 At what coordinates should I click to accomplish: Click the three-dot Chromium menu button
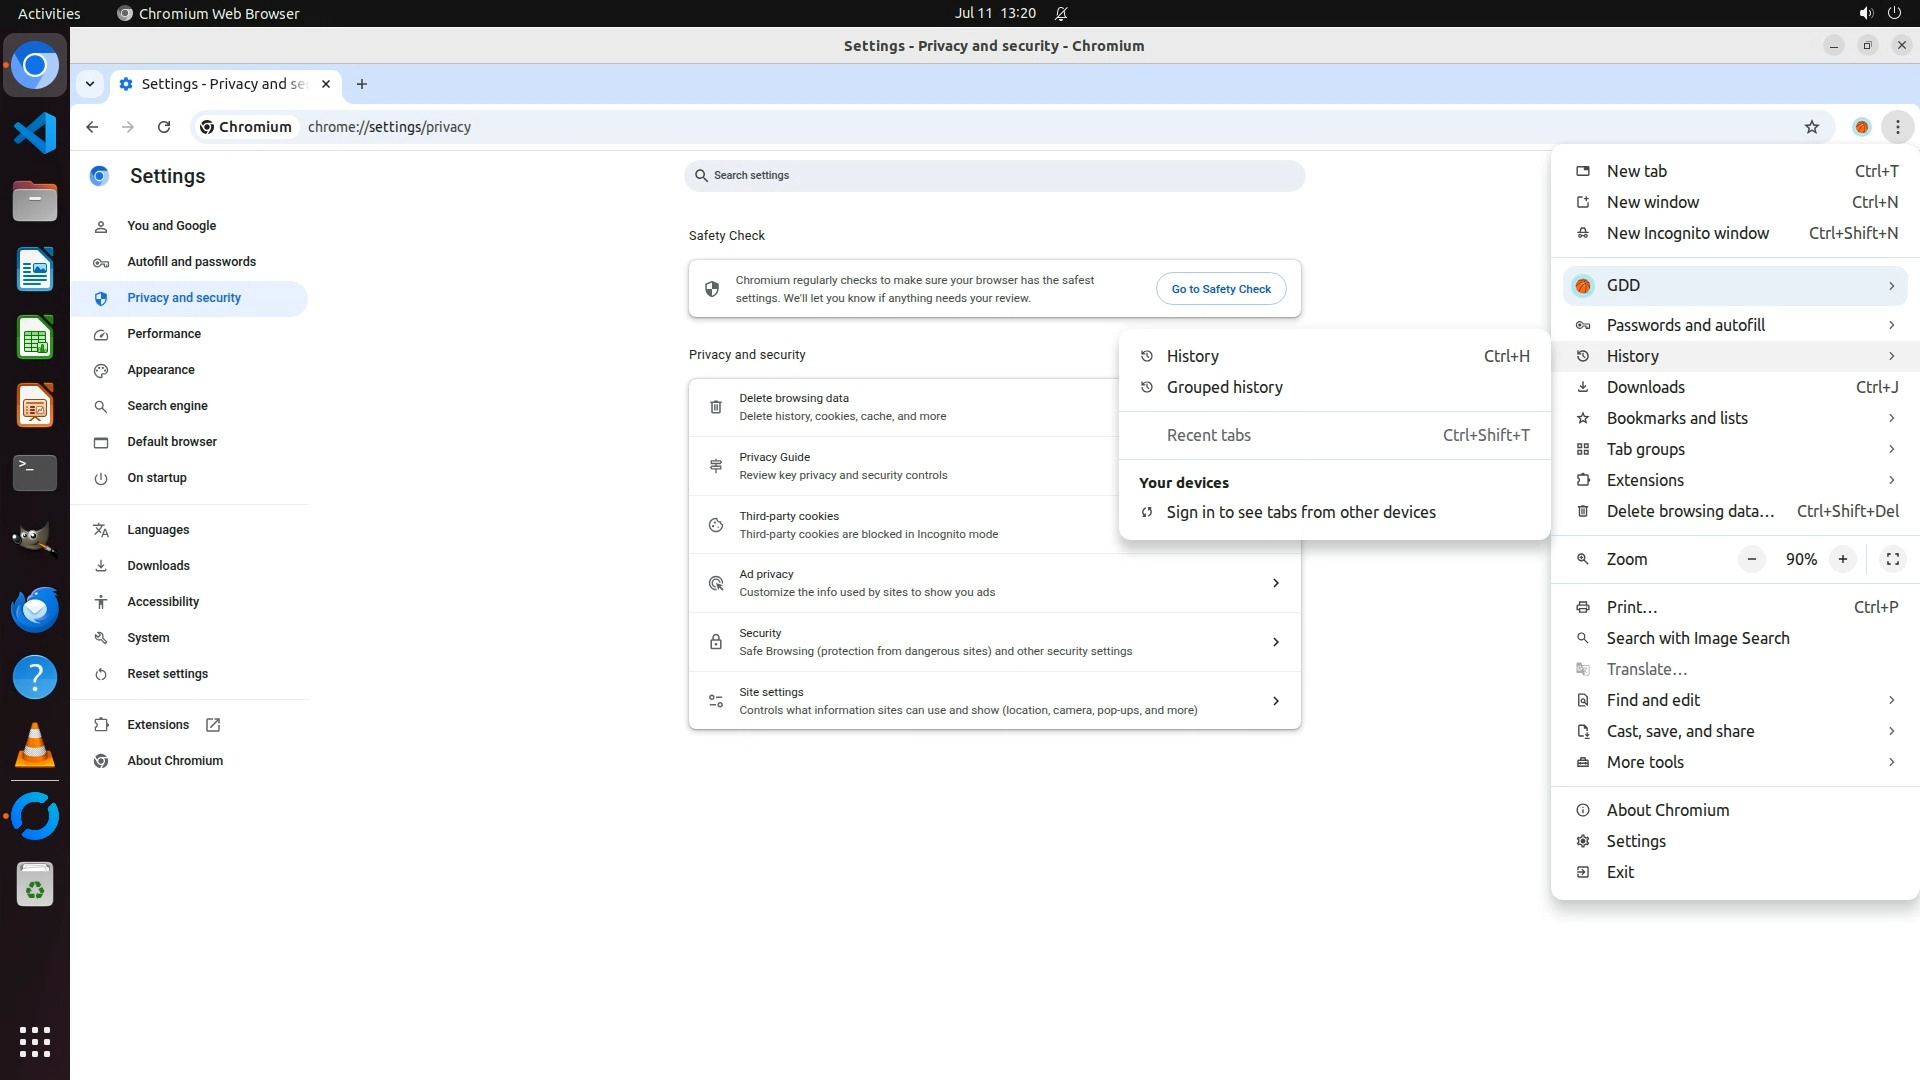(1897, 127)
